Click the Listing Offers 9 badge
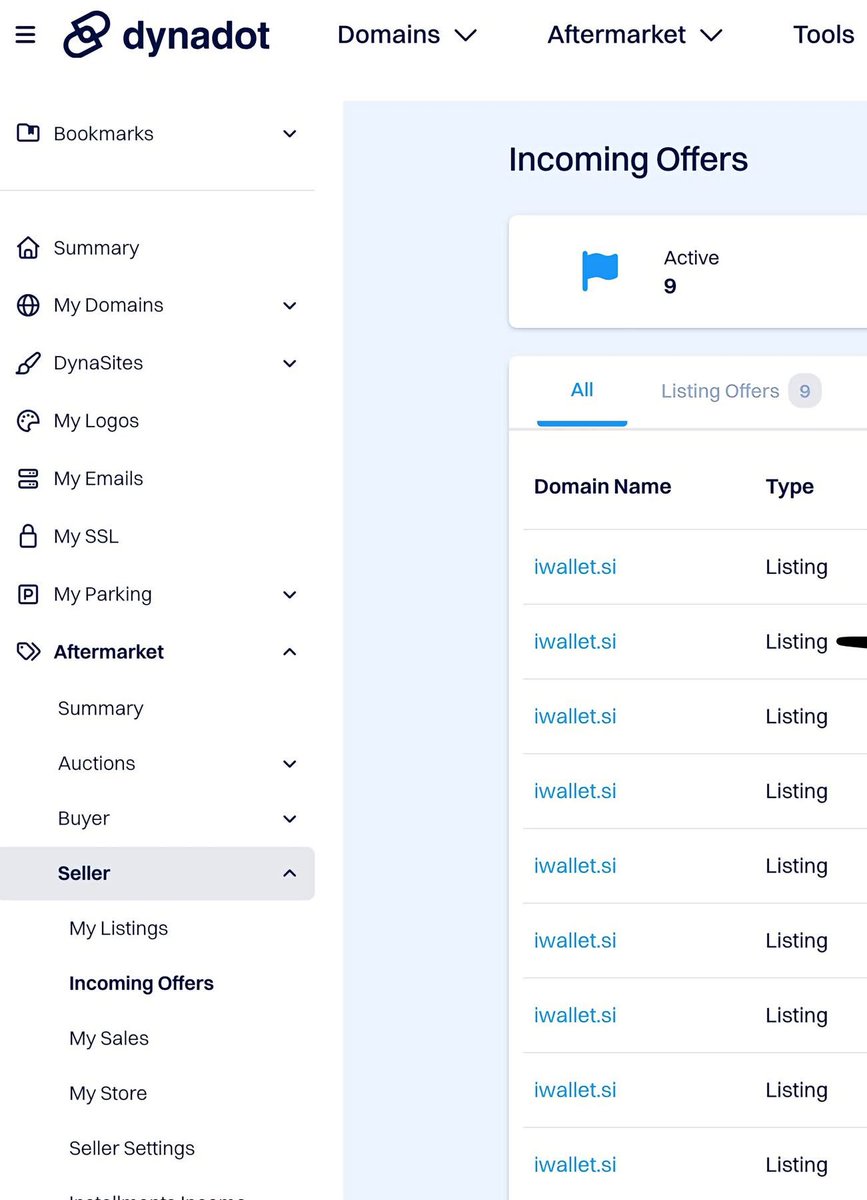 pyautogui.click(x=805, y=391)
